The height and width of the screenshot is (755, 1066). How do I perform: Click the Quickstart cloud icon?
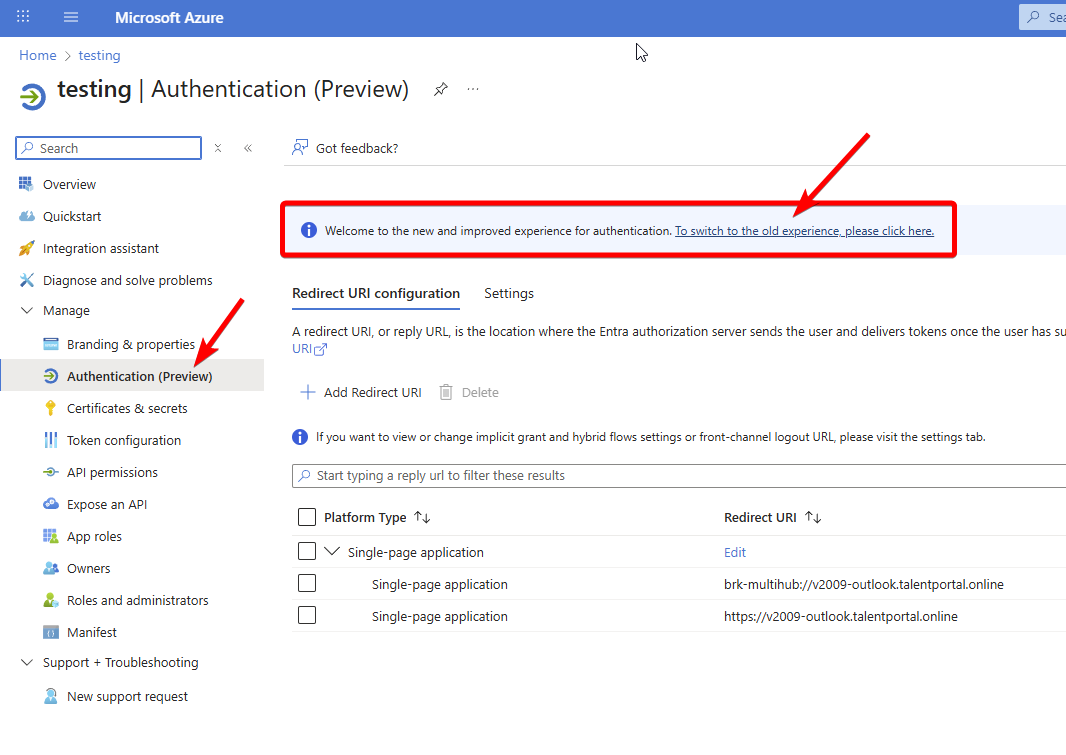[27, 216]
